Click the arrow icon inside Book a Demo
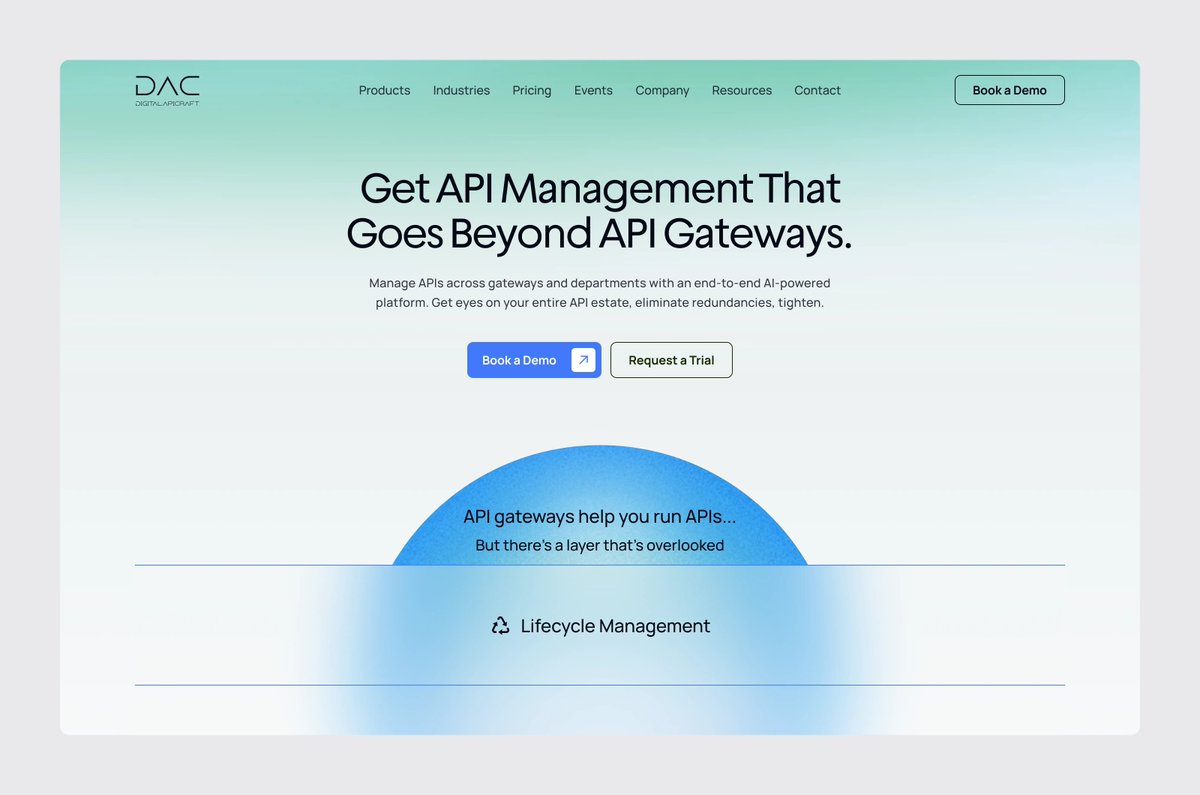Screen dimensions: 1200x795 click(583, 360)
